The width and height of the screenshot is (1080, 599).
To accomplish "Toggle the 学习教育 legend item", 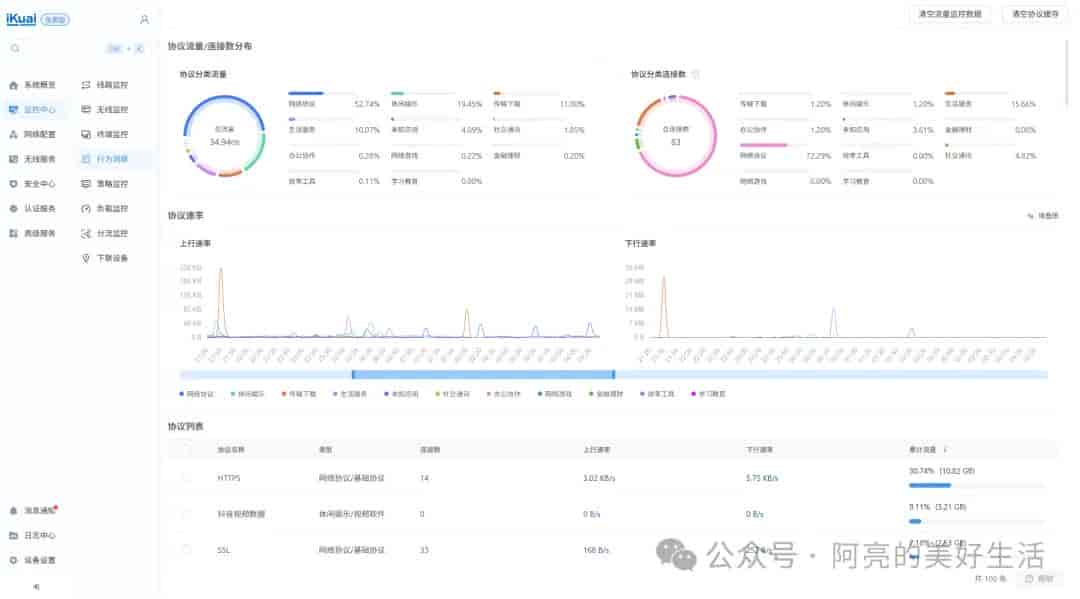I will pyautogui.click(x=709, y=394).
